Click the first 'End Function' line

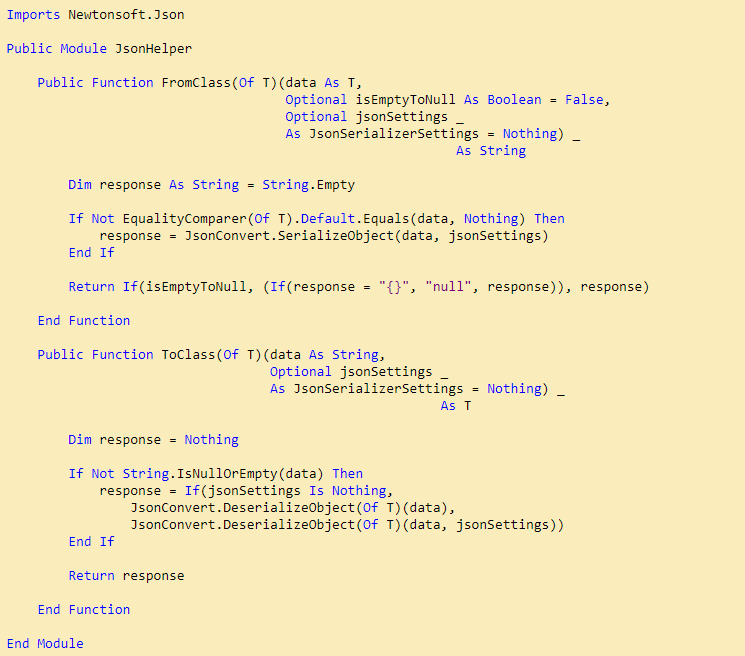coord(84,321)
